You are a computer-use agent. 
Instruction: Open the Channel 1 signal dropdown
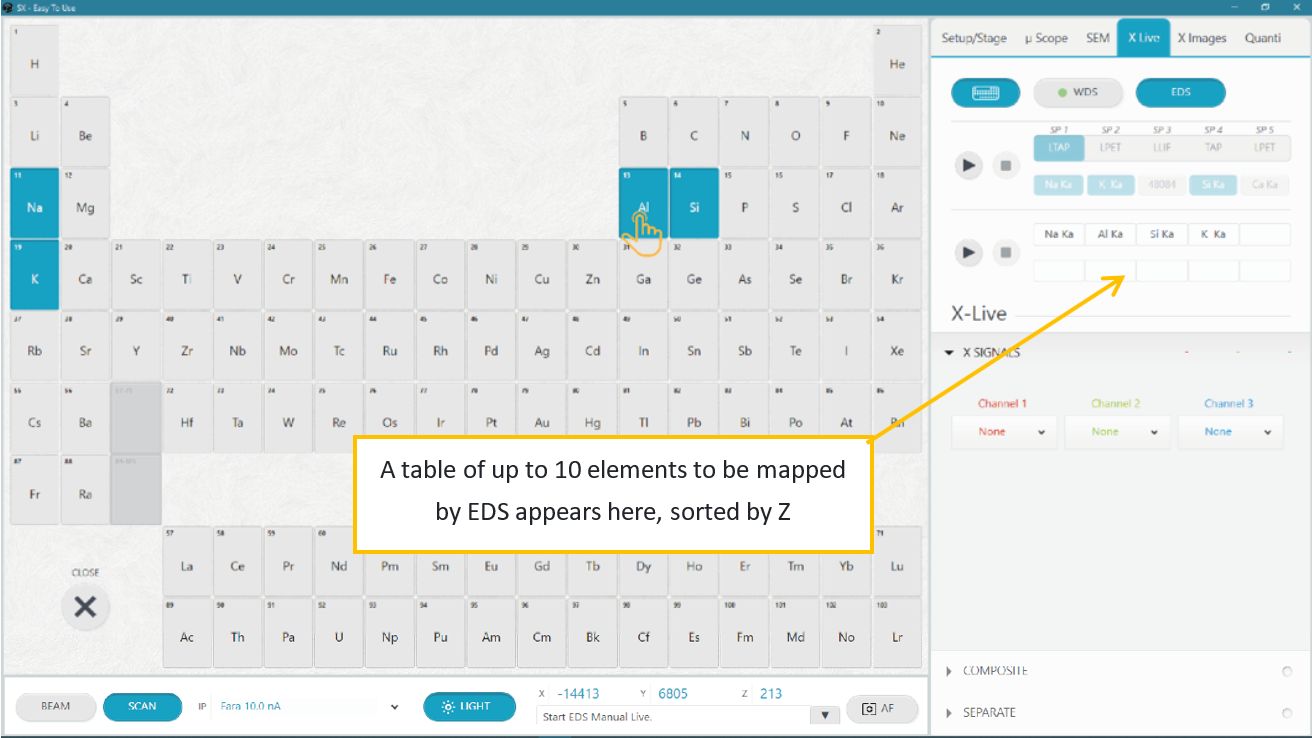[x=1003, y=432]
